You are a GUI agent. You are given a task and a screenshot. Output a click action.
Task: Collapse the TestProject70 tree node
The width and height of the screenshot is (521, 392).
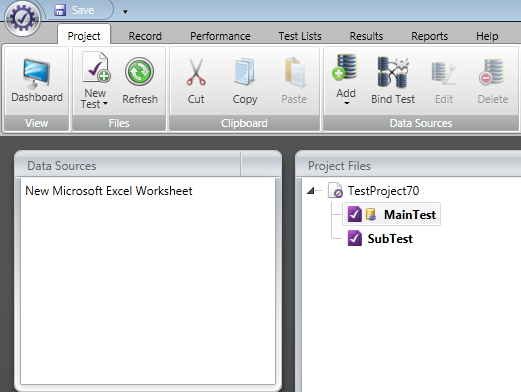[x=311, y=191]
